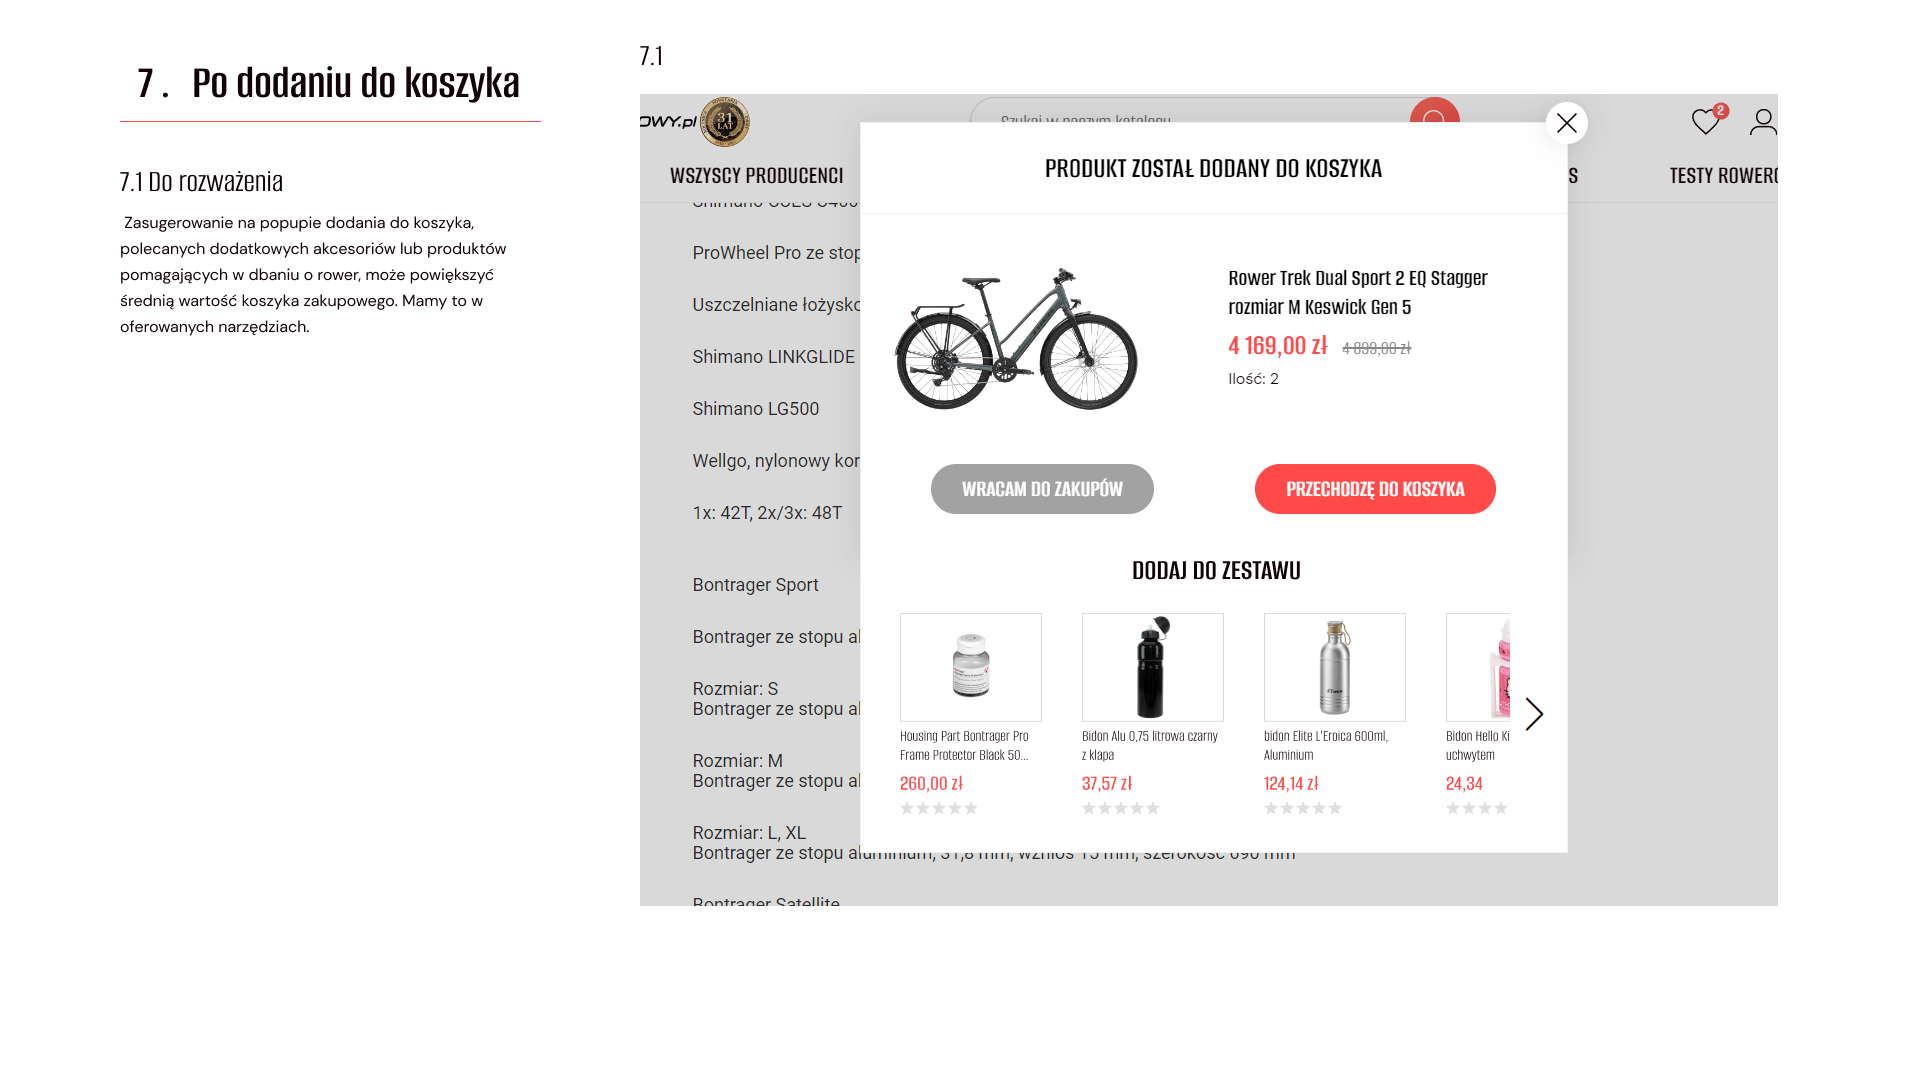
Task: Show next accessories with carousel arrow
Action: (x=1534, y=714)
